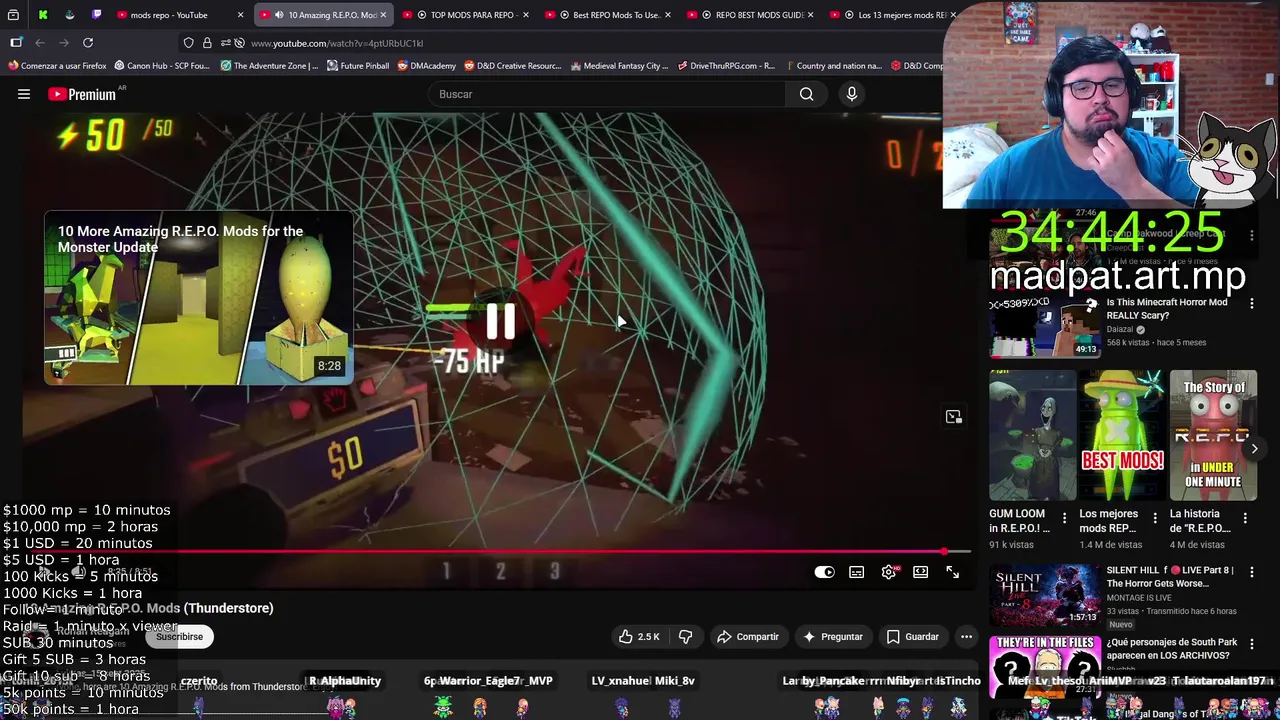
Task: Open BEST MODS! short thumbnail
Action: [x=1123, y=435]
